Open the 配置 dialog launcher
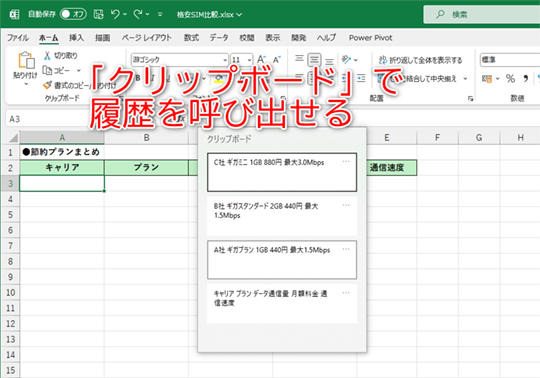The width and height of the screenshot is (540, 378). (x=470, y=99)
